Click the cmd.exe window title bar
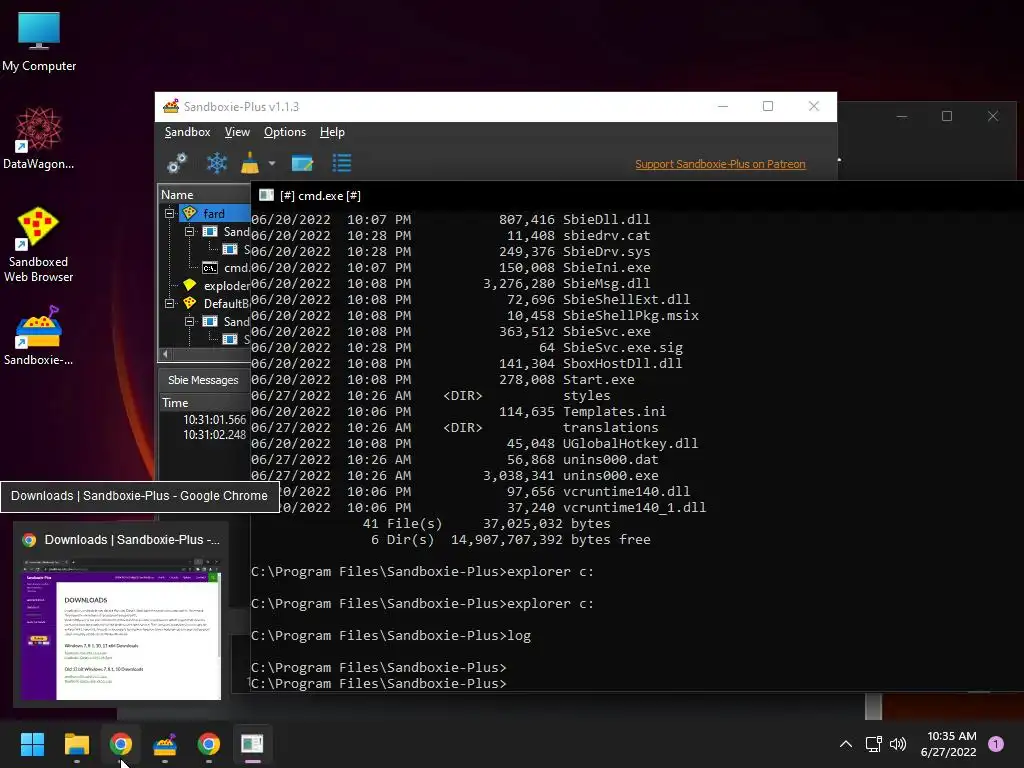Image resolution: width=1024 pixels, height=768 pixels. tap(637, 195)
